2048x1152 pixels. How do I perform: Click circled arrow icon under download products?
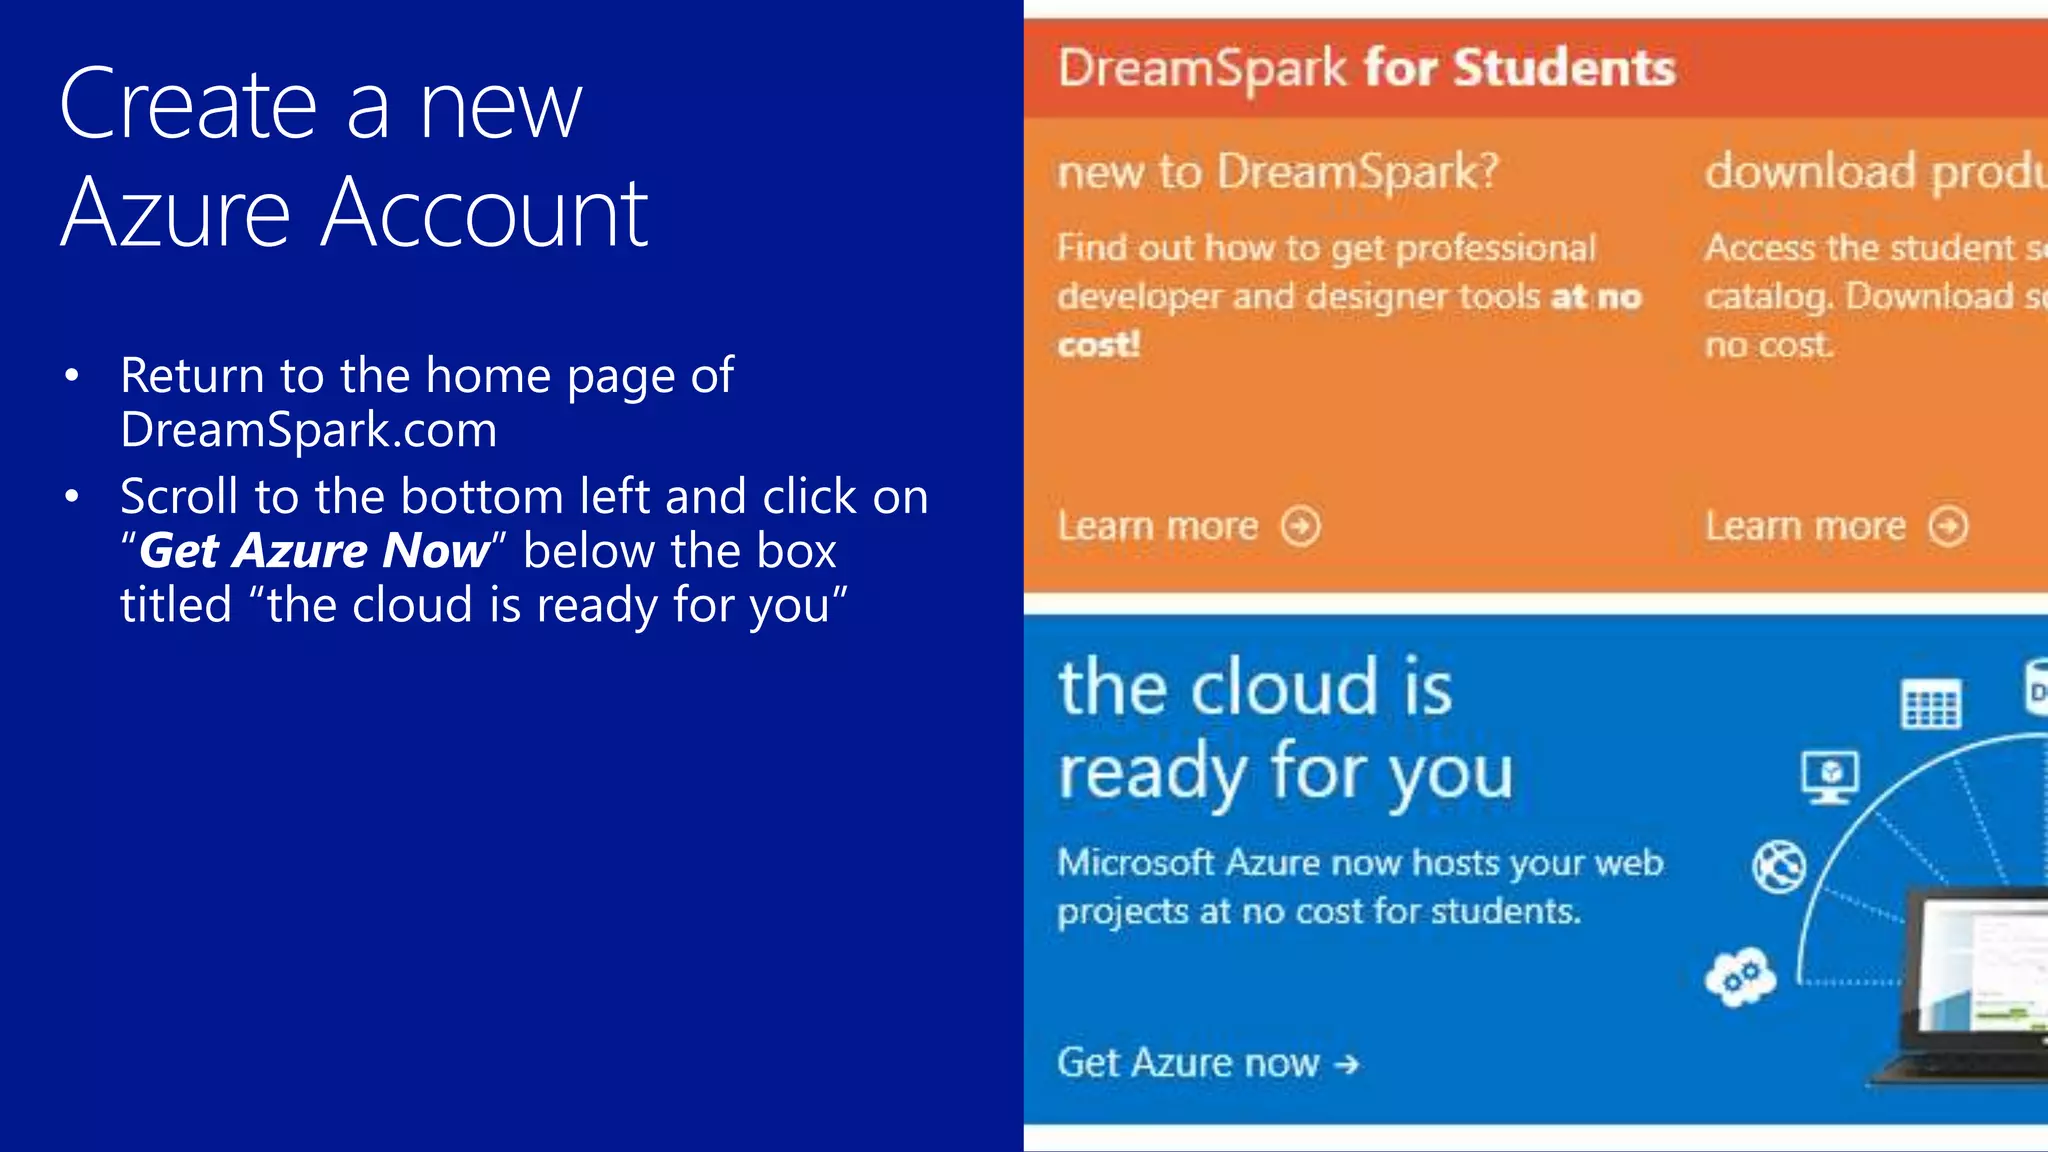[x=1948, y=526]
